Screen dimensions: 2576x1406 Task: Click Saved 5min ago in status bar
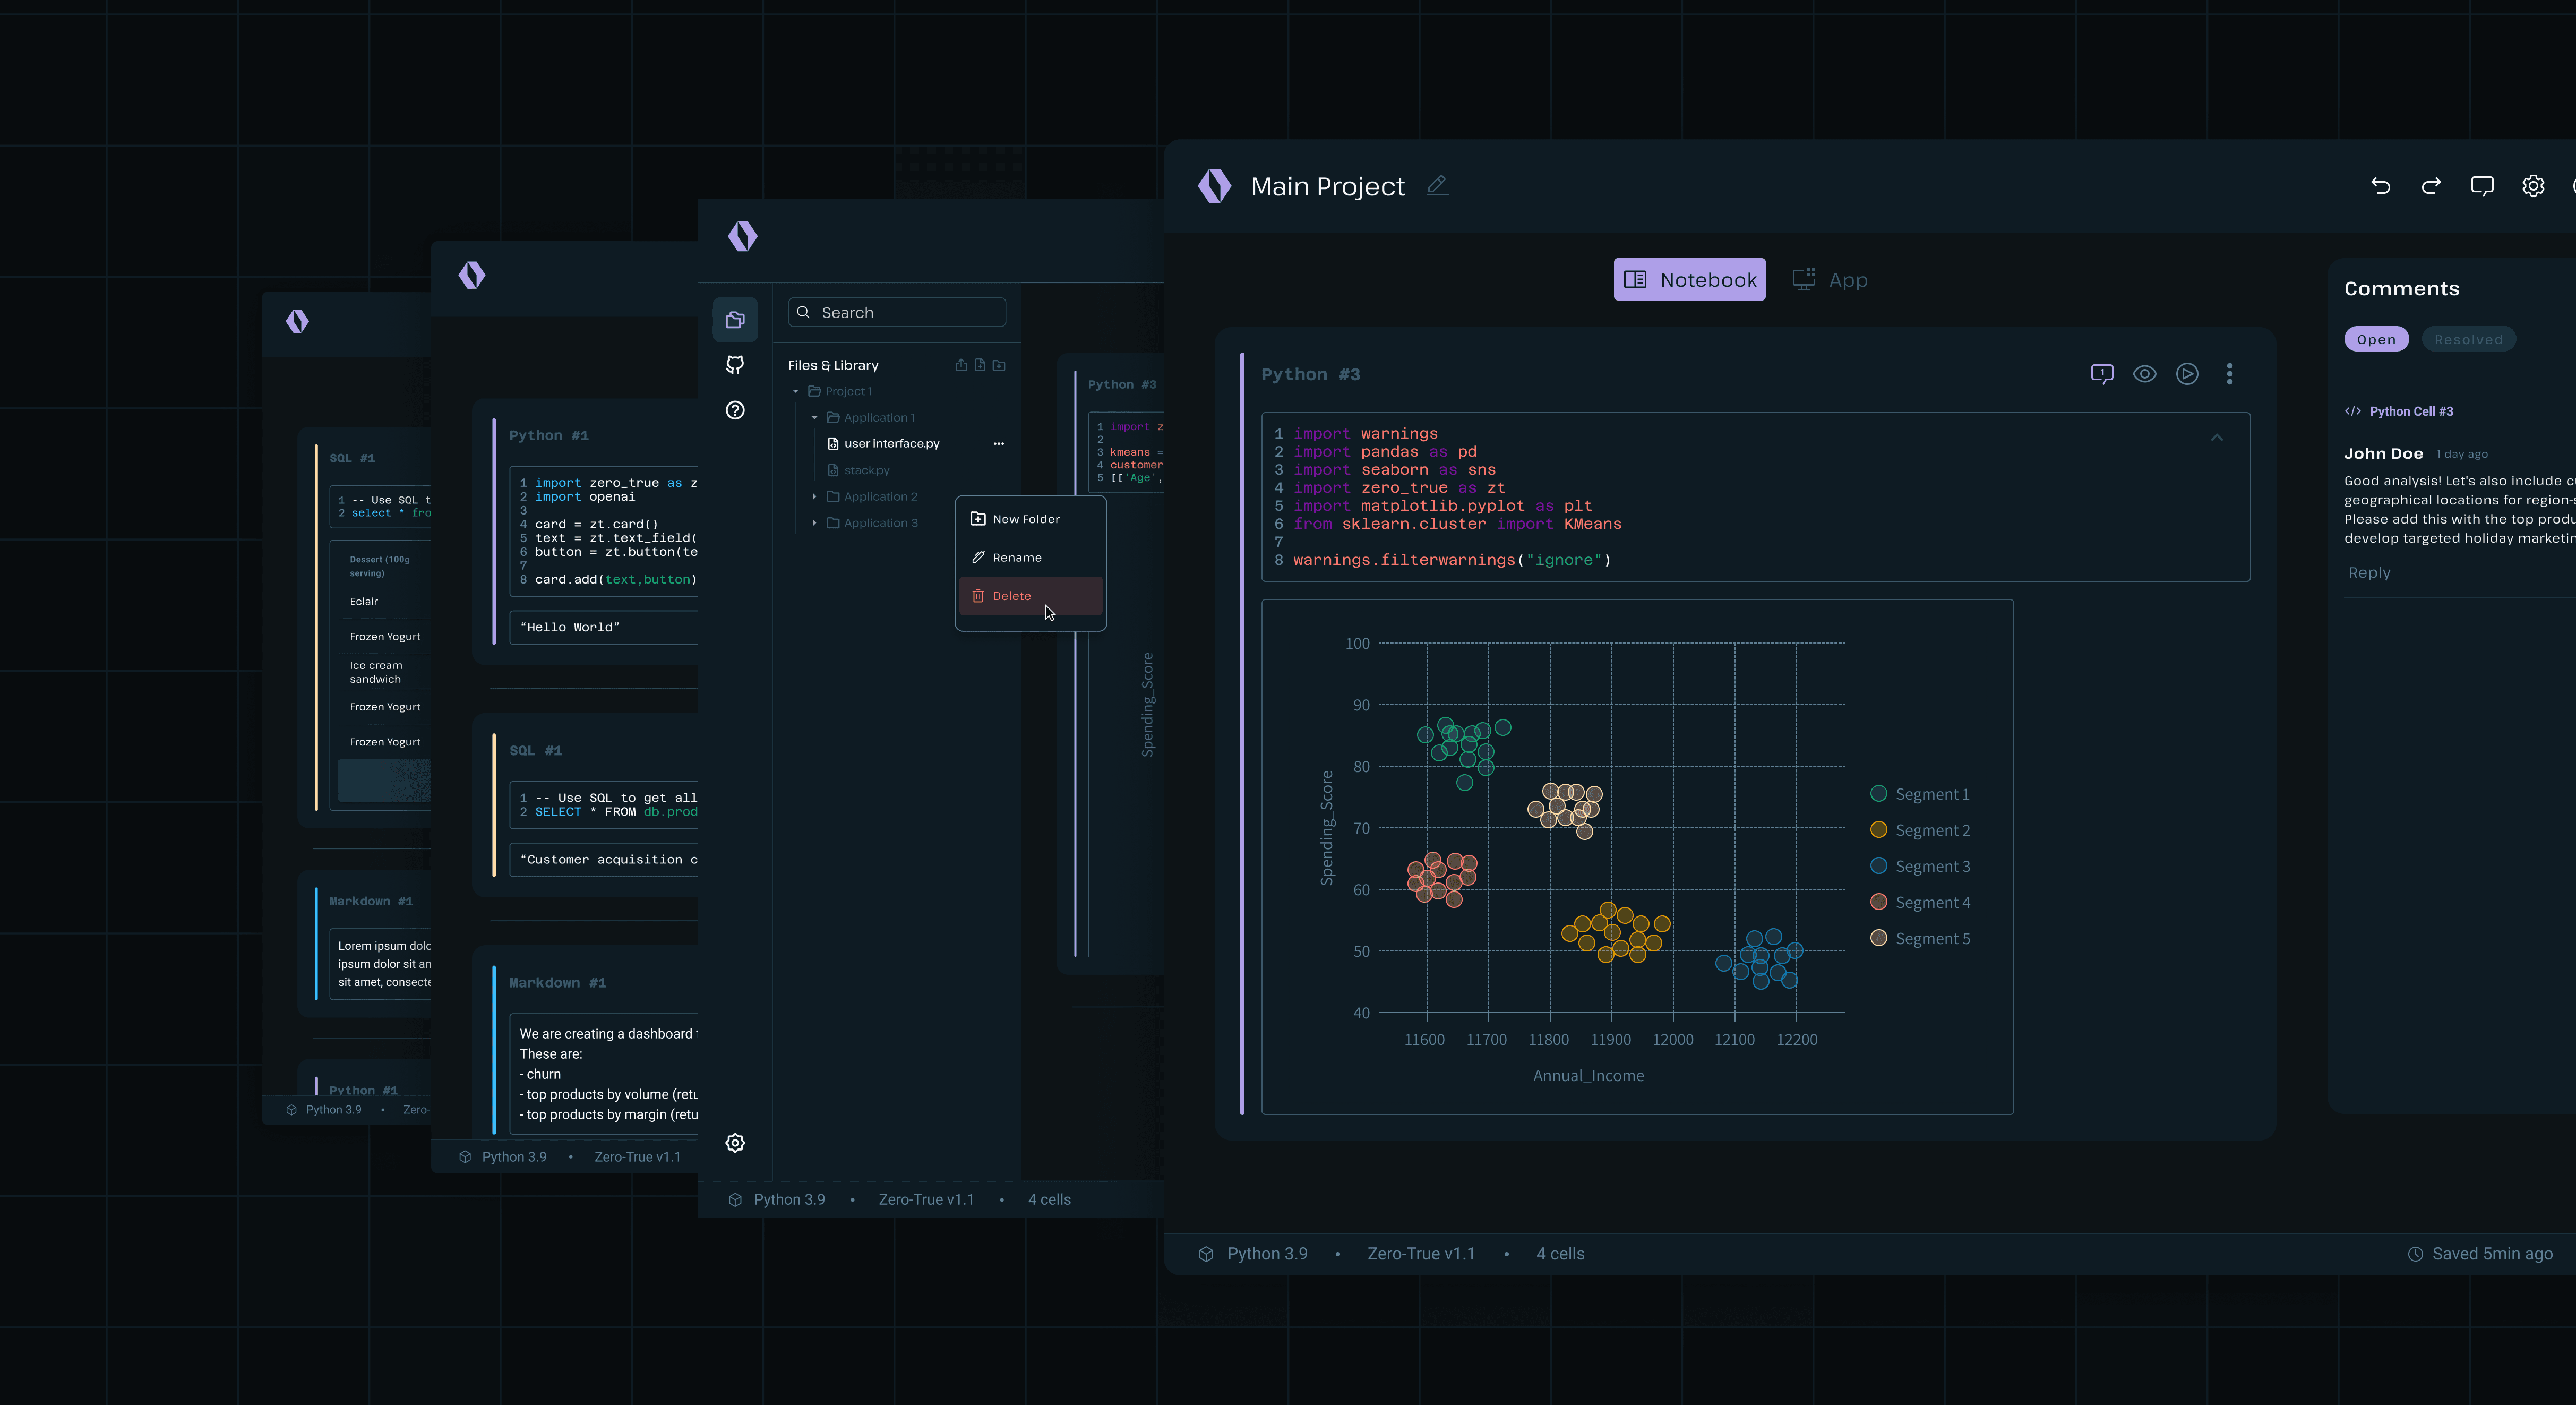2492,1254
